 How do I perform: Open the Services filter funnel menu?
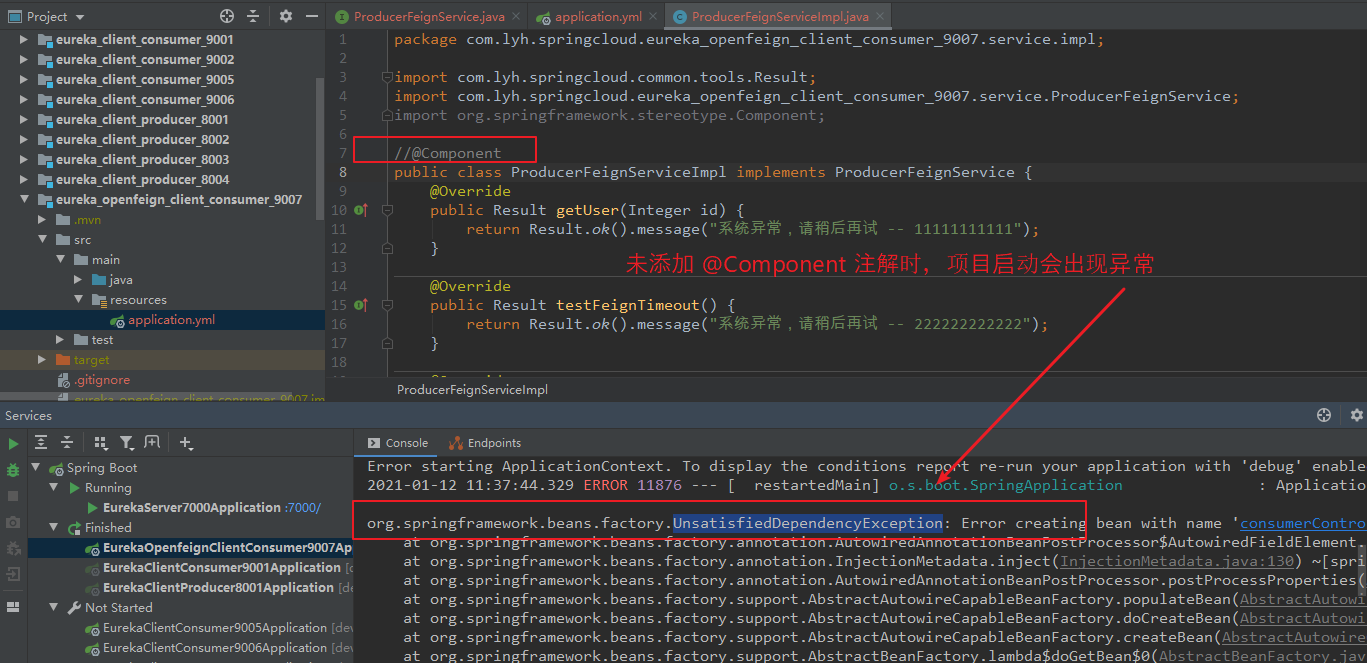[127, 442]
